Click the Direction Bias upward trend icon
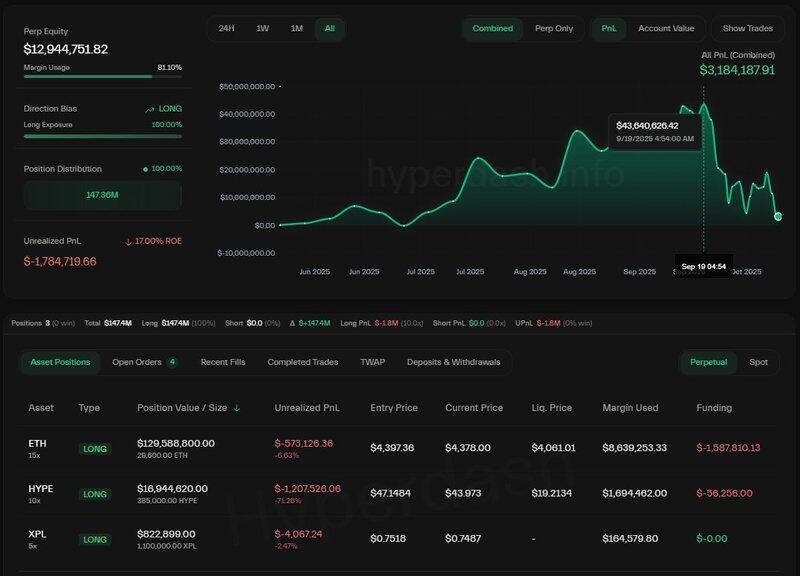This screenshot has height=576, width=800. (x=149, y=109)
